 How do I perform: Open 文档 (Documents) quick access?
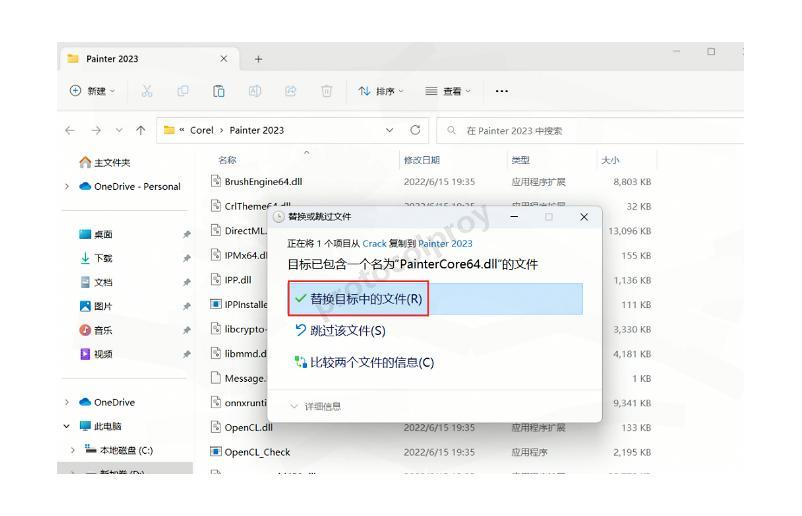[x=96, y=282]
